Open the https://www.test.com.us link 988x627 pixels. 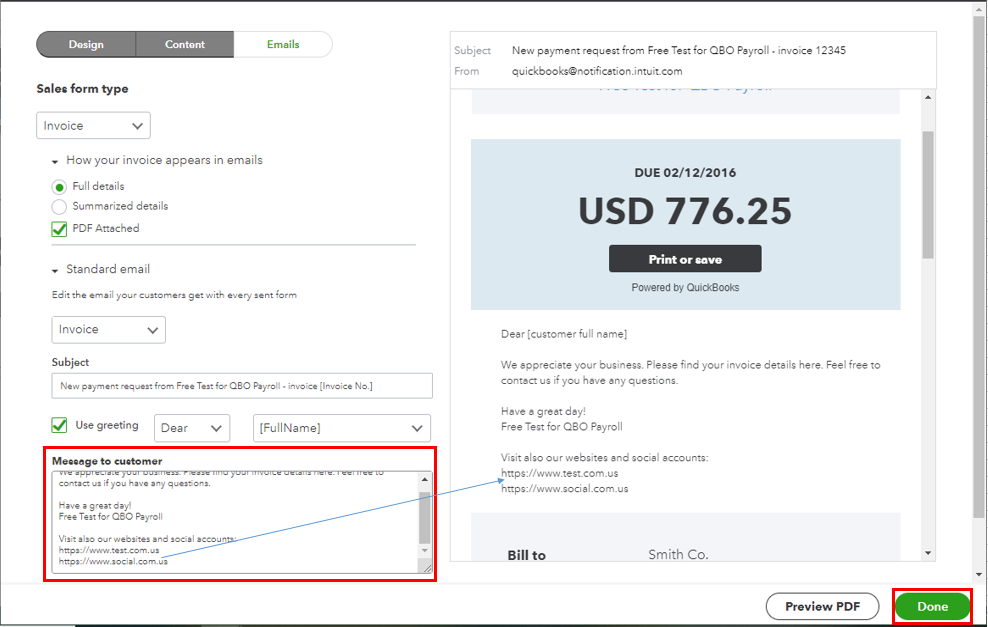[x=559, y=472]
